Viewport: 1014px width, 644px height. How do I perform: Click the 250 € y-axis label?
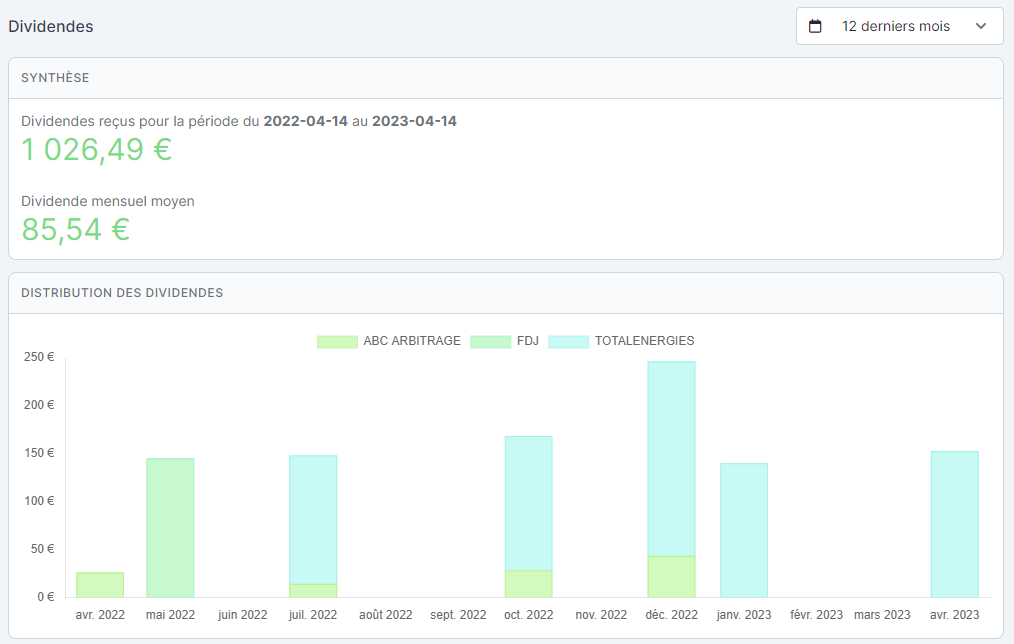pyautogui.click(x=39, y=357)
